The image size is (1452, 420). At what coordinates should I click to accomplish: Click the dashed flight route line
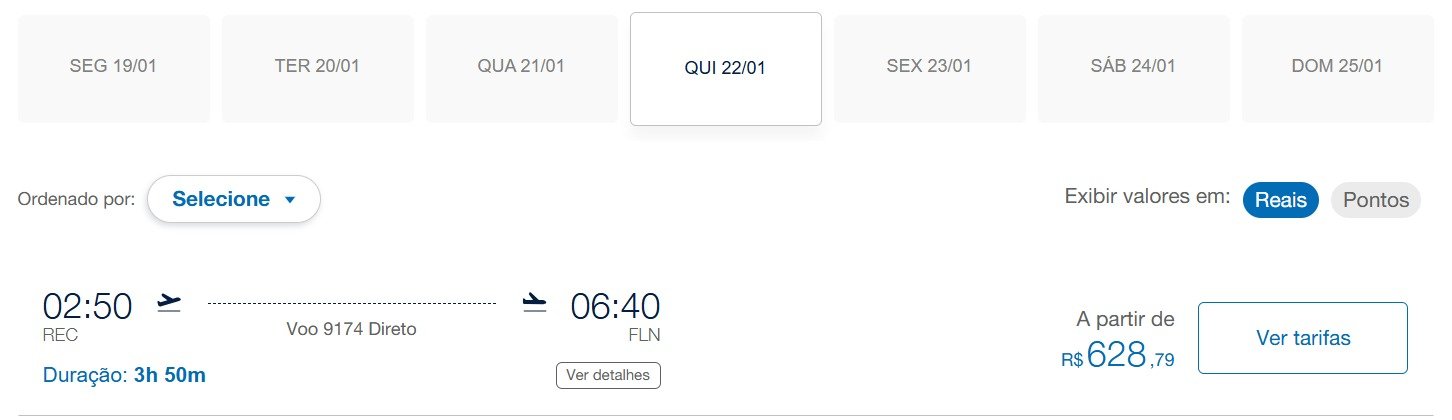tap(351, 303)
